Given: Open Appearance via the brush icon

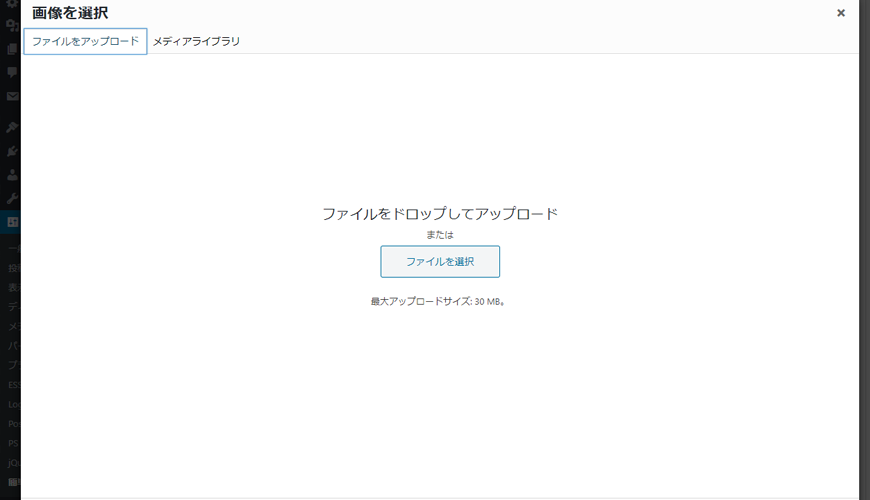Looking at the screenshot, I should (x=12, y=128).
